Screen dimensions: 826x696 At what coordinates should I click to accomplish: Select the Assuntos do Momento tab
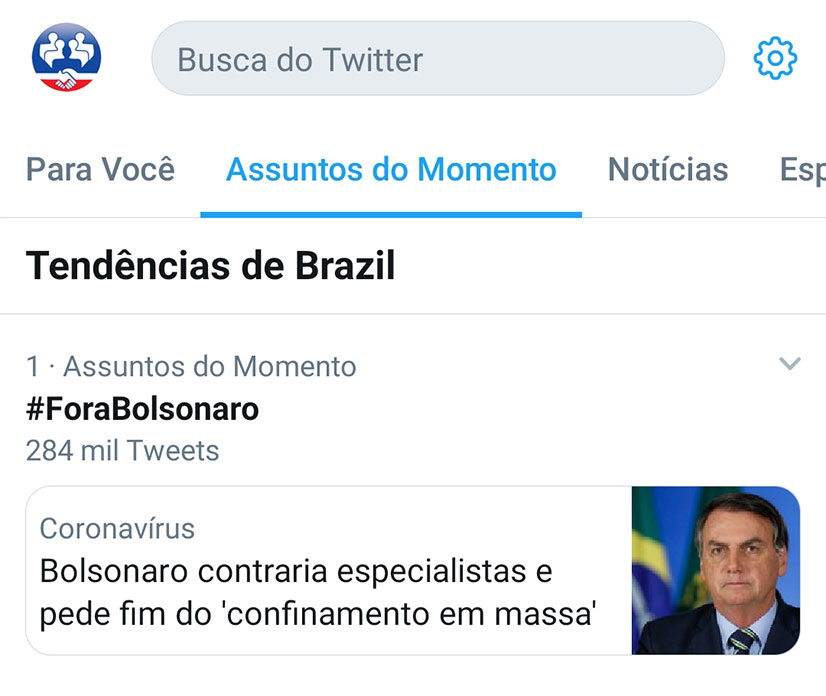click(391, 169)
